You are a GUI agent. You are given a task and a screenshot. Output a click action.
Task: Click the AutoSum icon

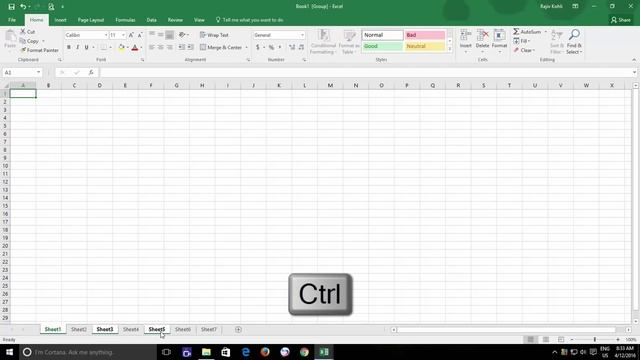(x=516, y=31)
